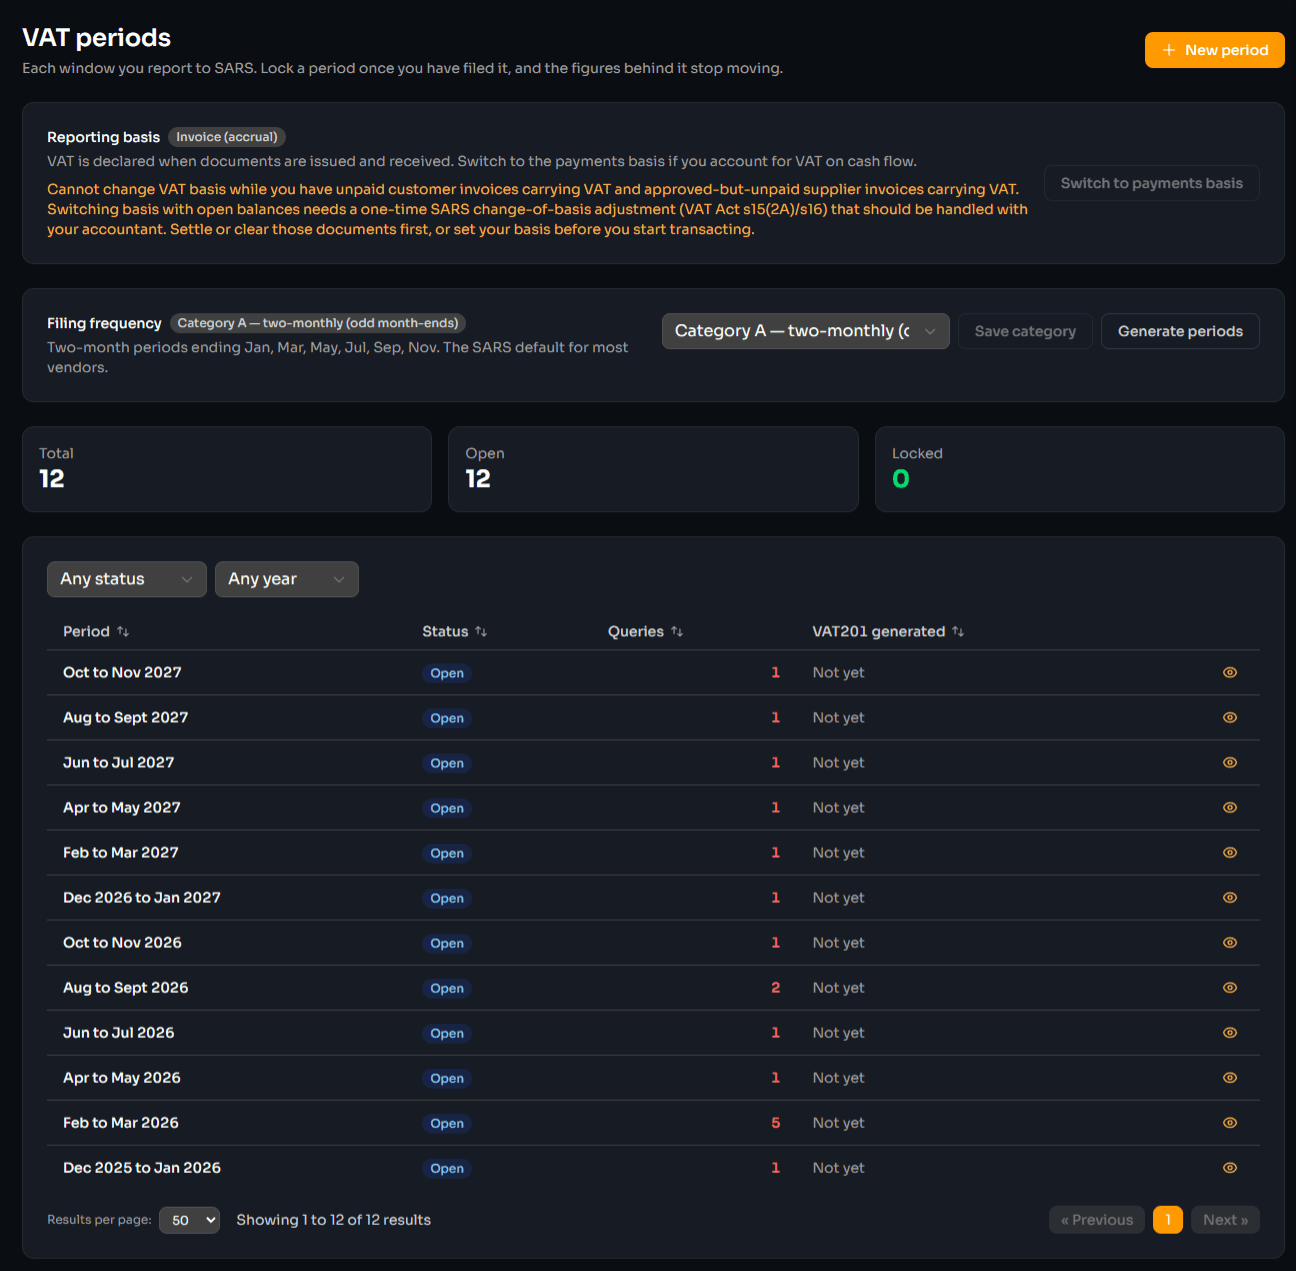Select page 1 in pagination
The image size is (1296, 1271).
1168,1220
